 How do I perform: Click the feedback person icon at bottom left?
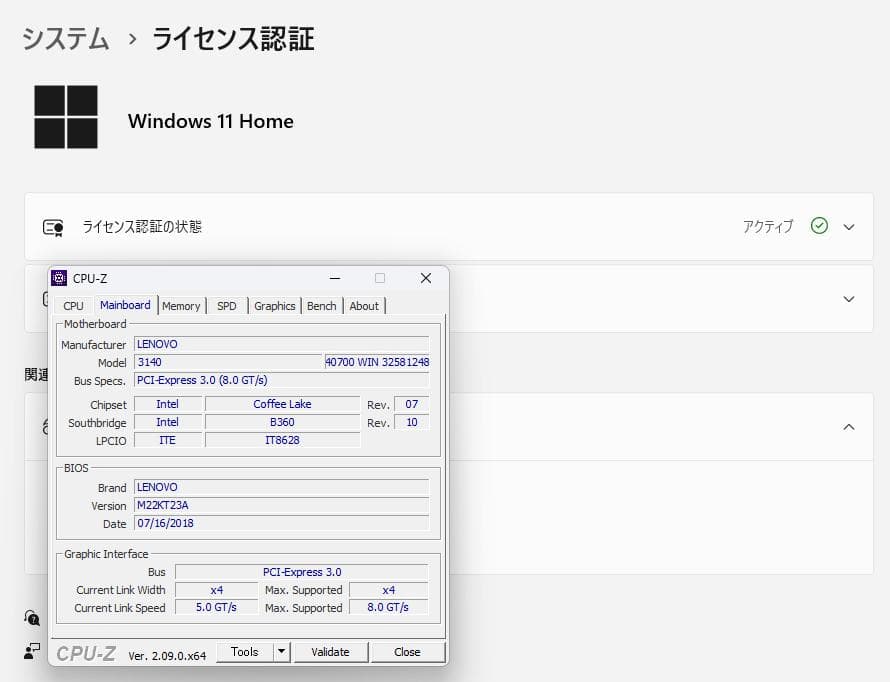pyautogui.click(x=32, y=651)
